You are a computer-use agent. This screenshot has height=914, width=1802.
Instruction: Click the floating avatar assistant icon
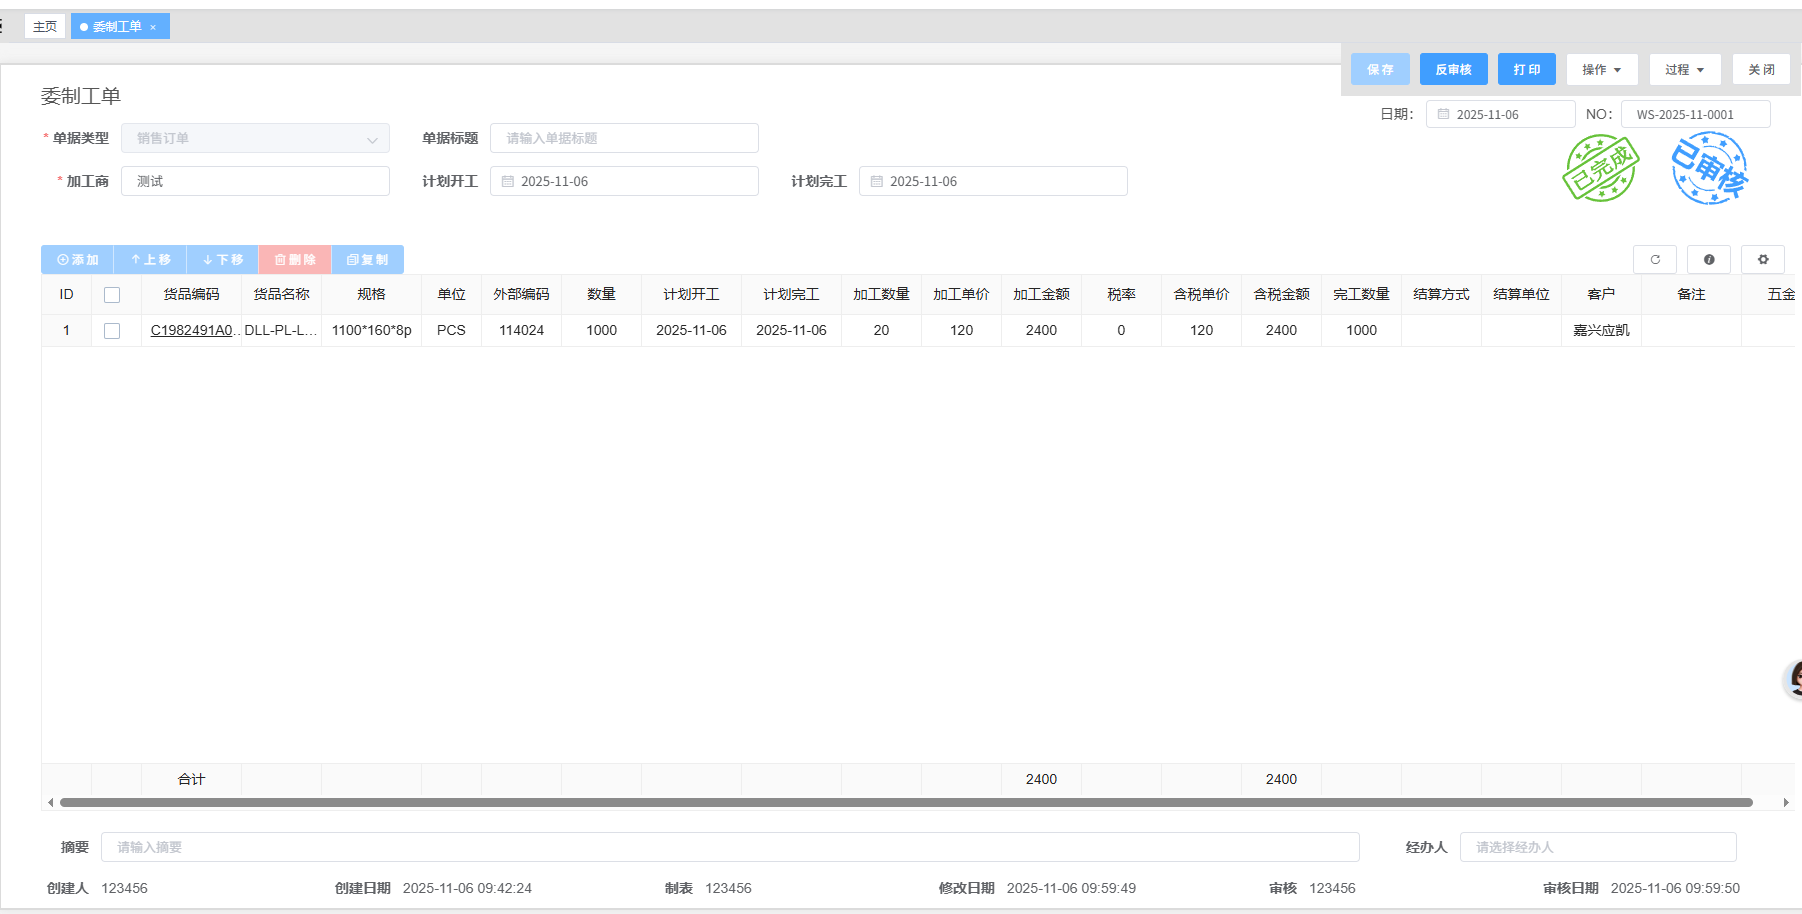tap(1794, 679)
